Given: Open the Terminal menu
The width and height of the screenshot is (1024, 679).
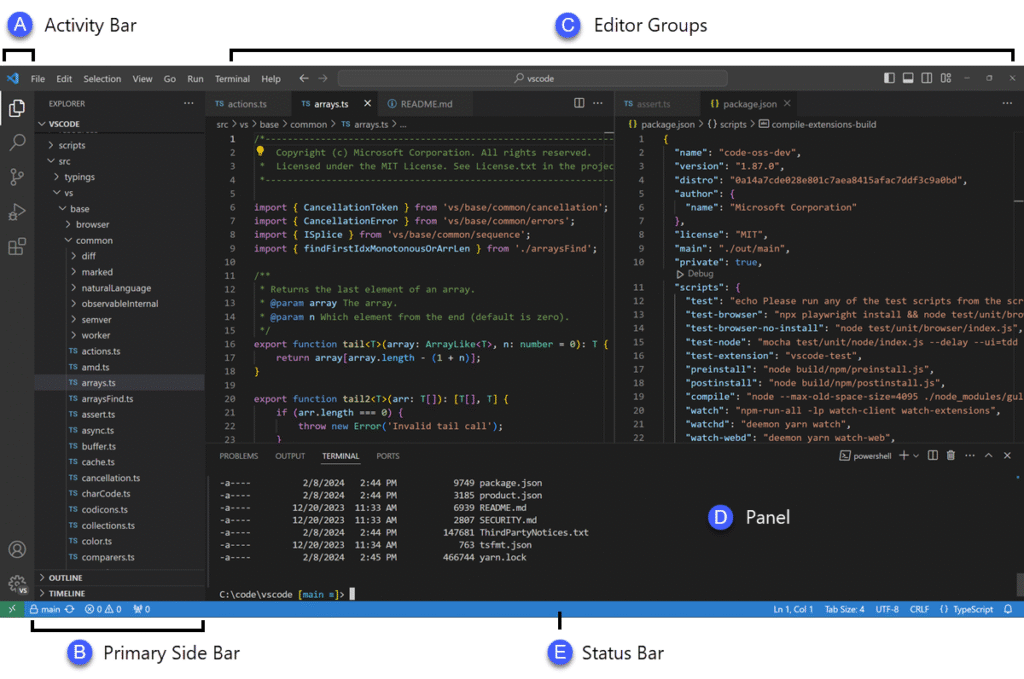Looking at the screenshot, I should click(x=232, y=79).
